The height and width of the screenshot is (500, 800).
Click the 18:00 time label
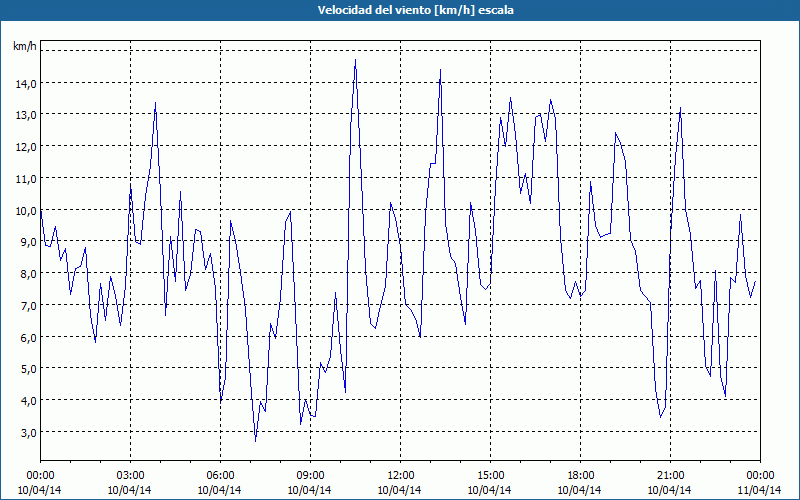[580, 476]
